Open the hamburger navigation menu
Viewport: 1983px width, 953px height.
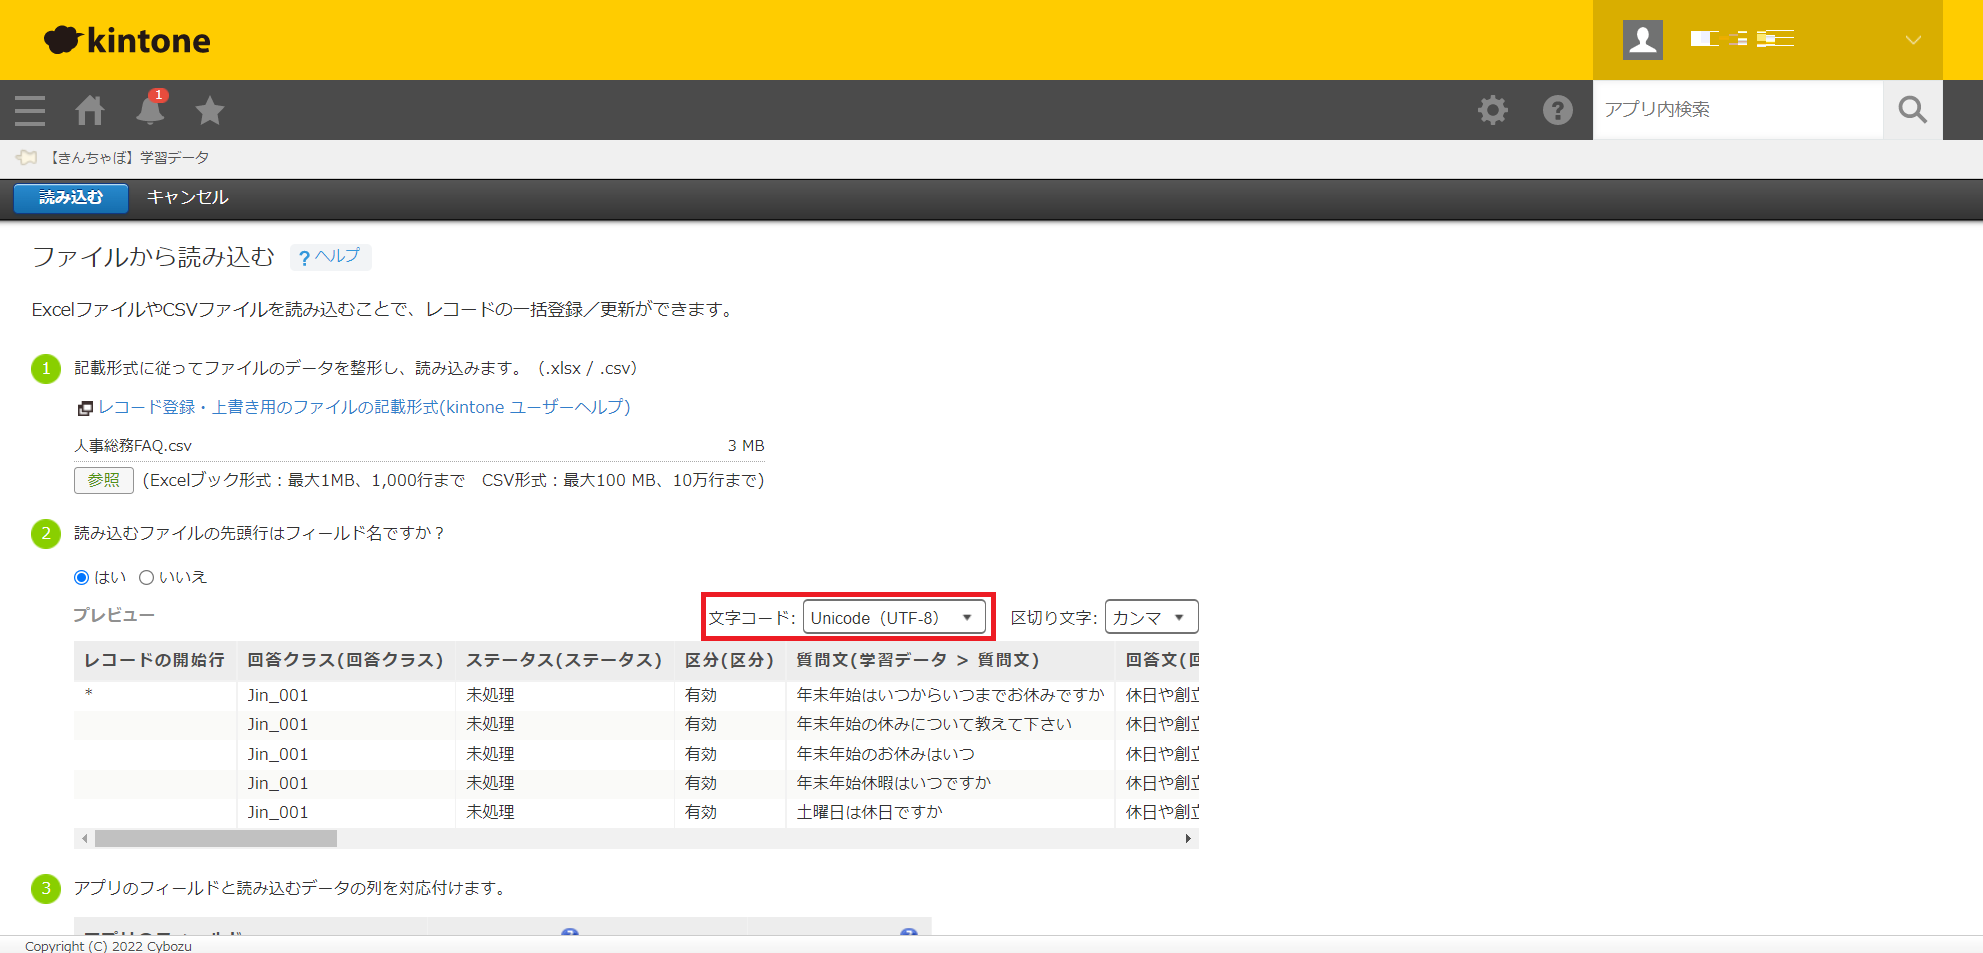click(30, 110)
